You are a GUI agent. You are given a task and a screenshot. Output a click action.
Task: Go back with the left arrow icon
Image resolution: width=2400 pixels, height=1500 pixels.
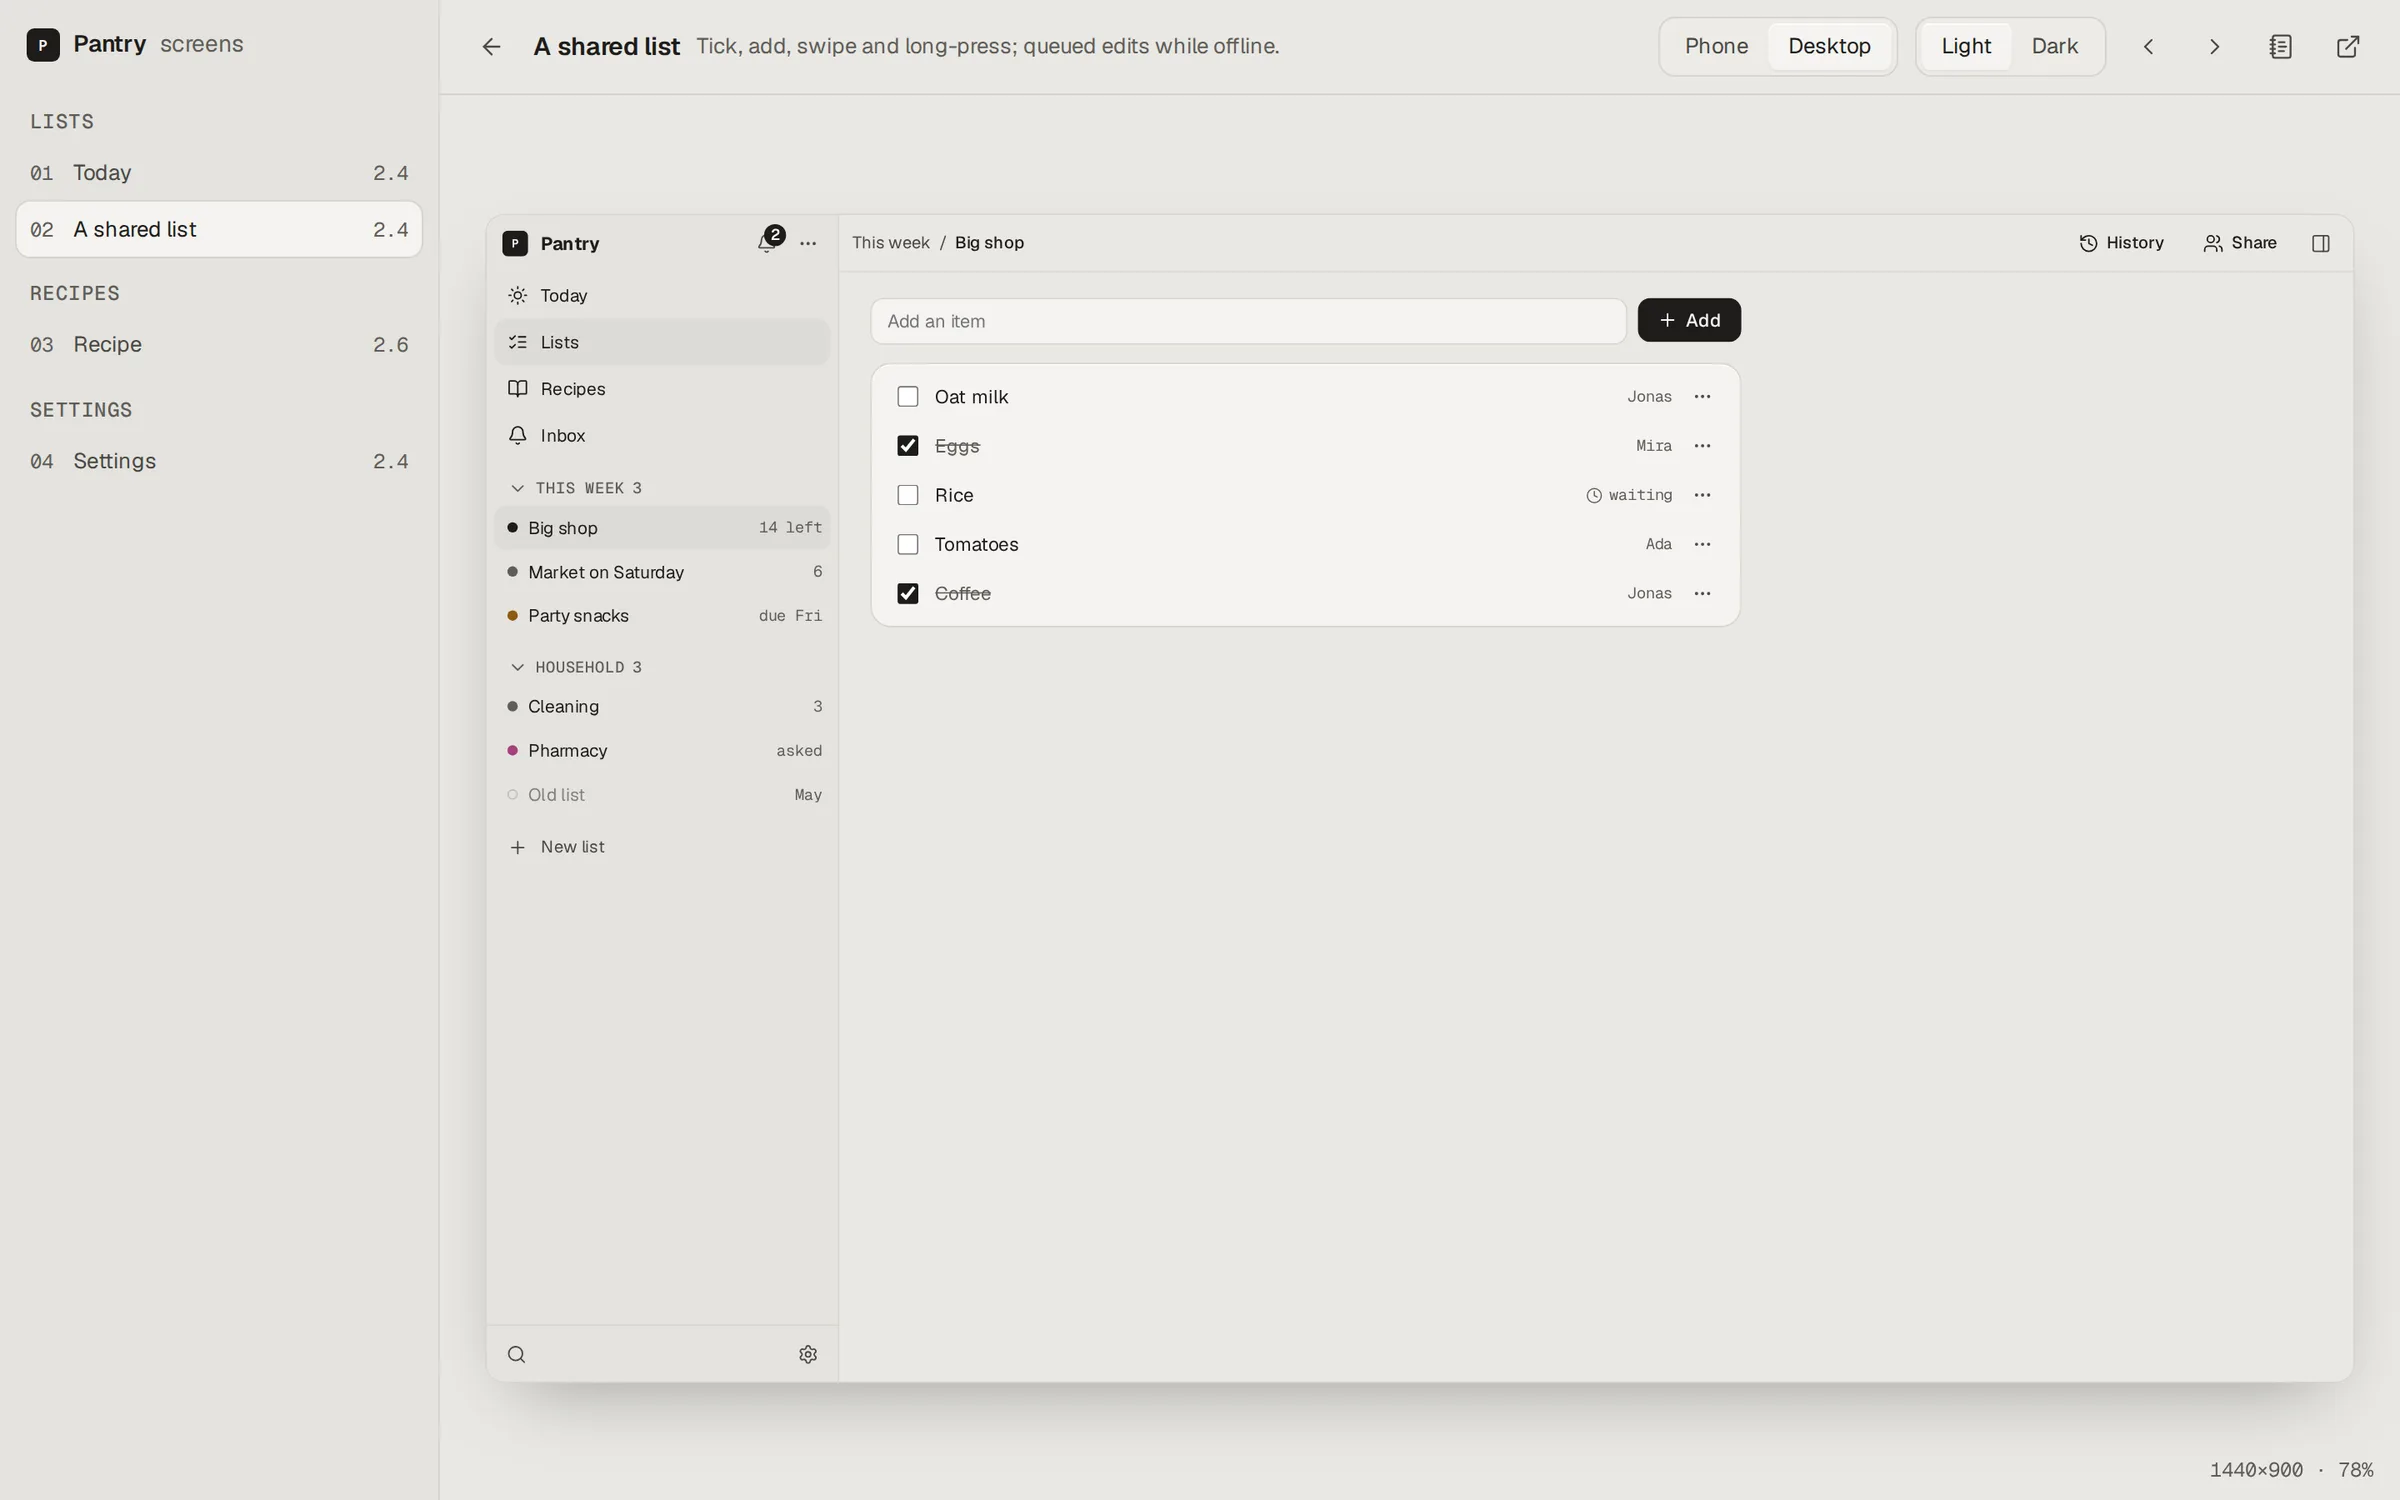[x=491, y=46]
